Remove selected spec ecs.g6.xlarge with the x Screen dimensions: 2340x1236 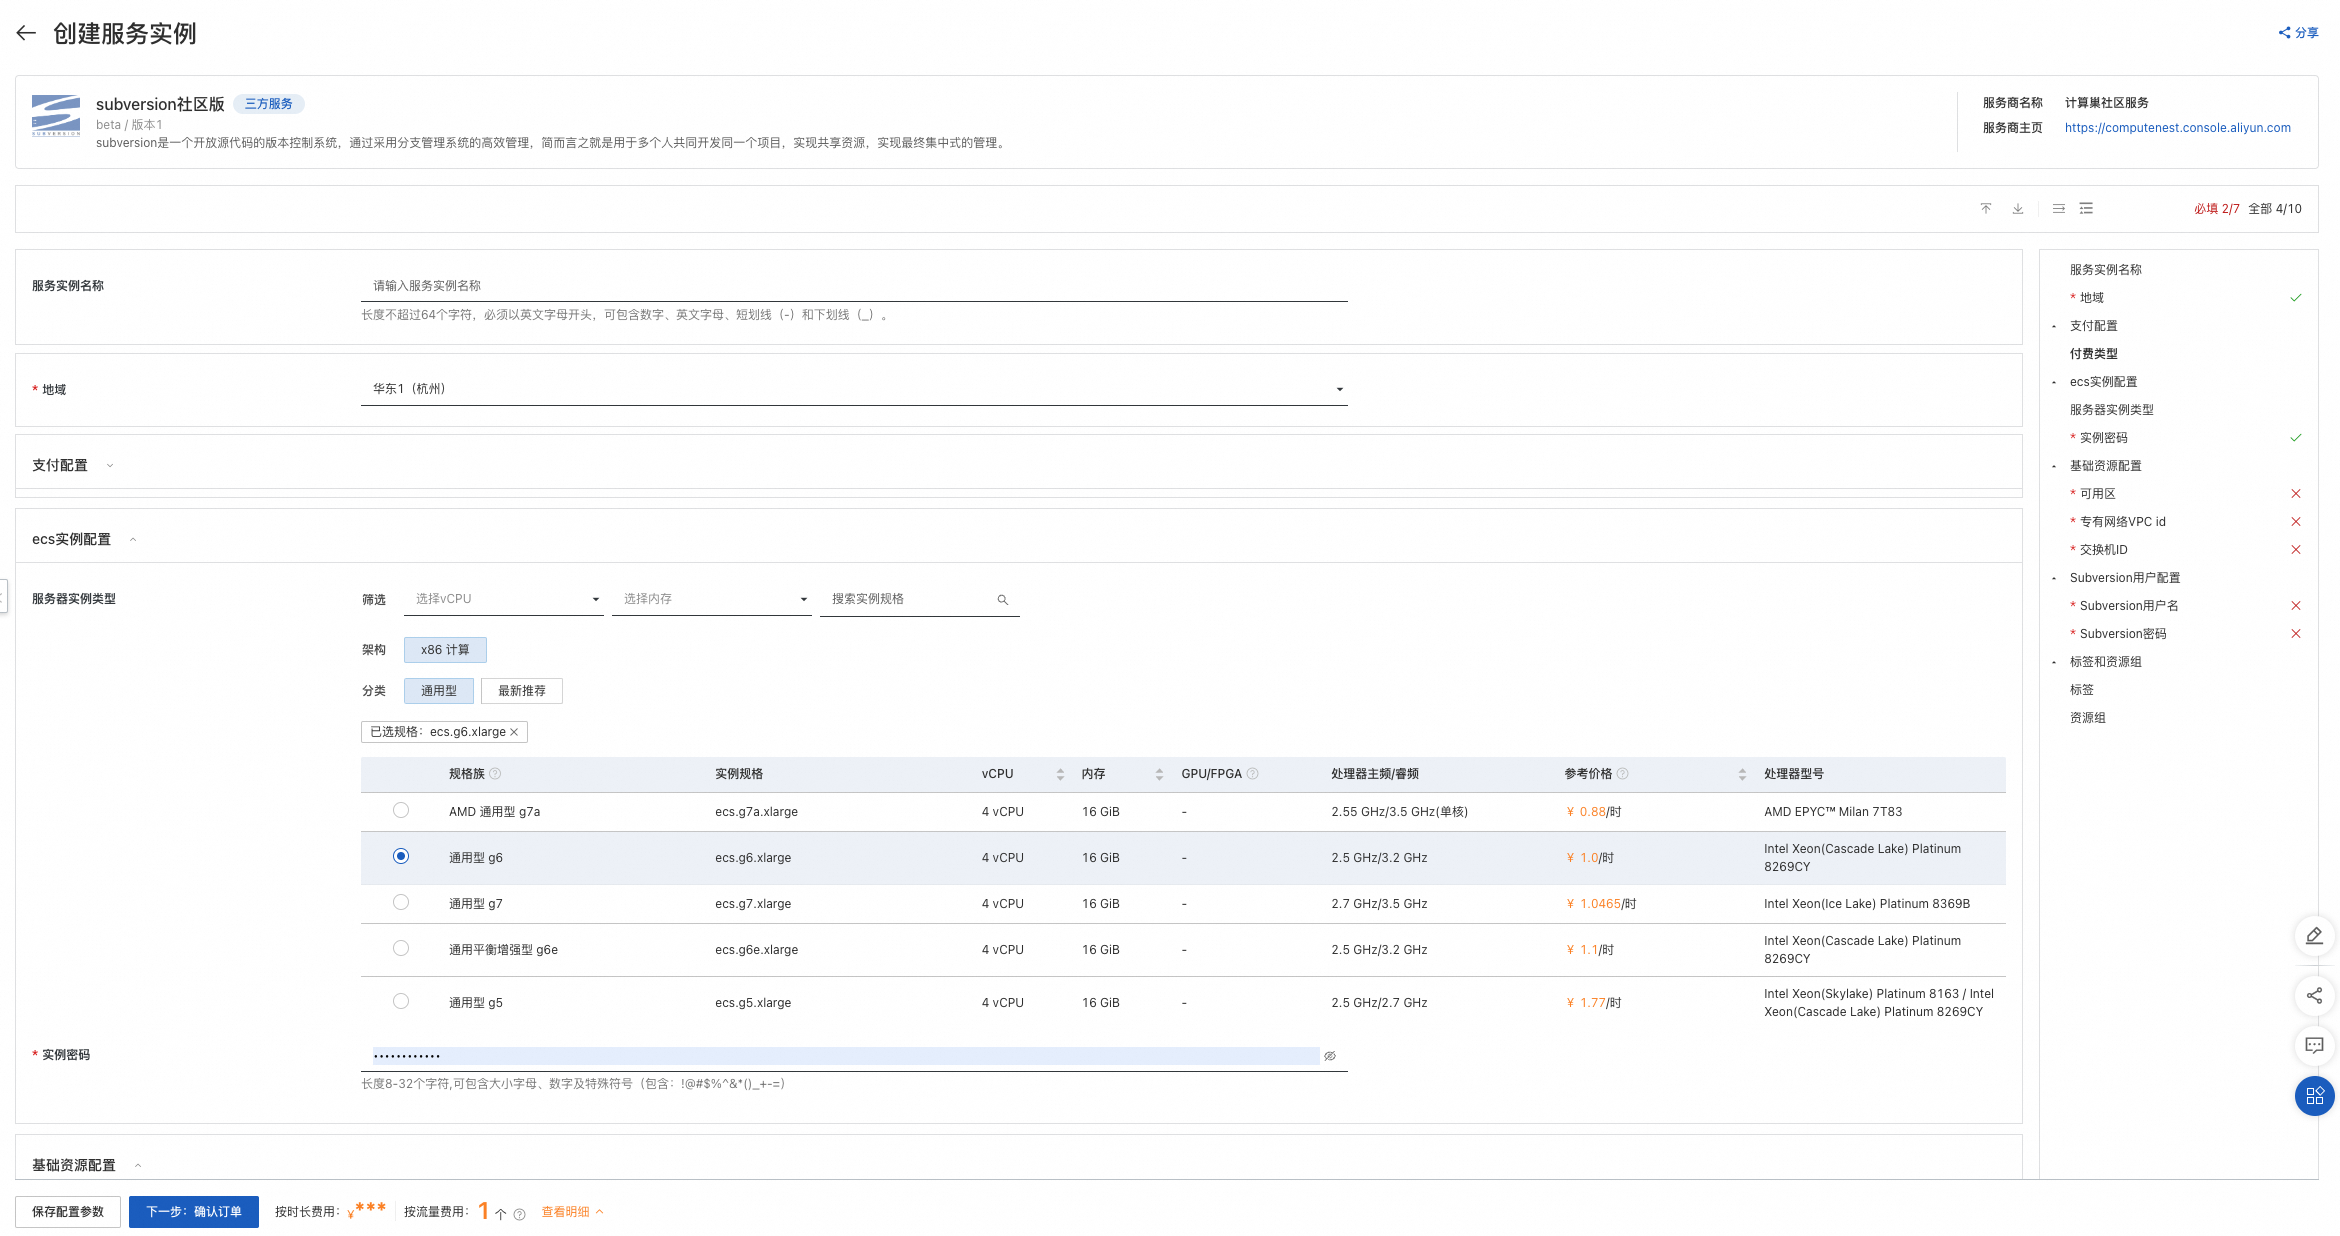pyautogui.click(x=514, y=732)
